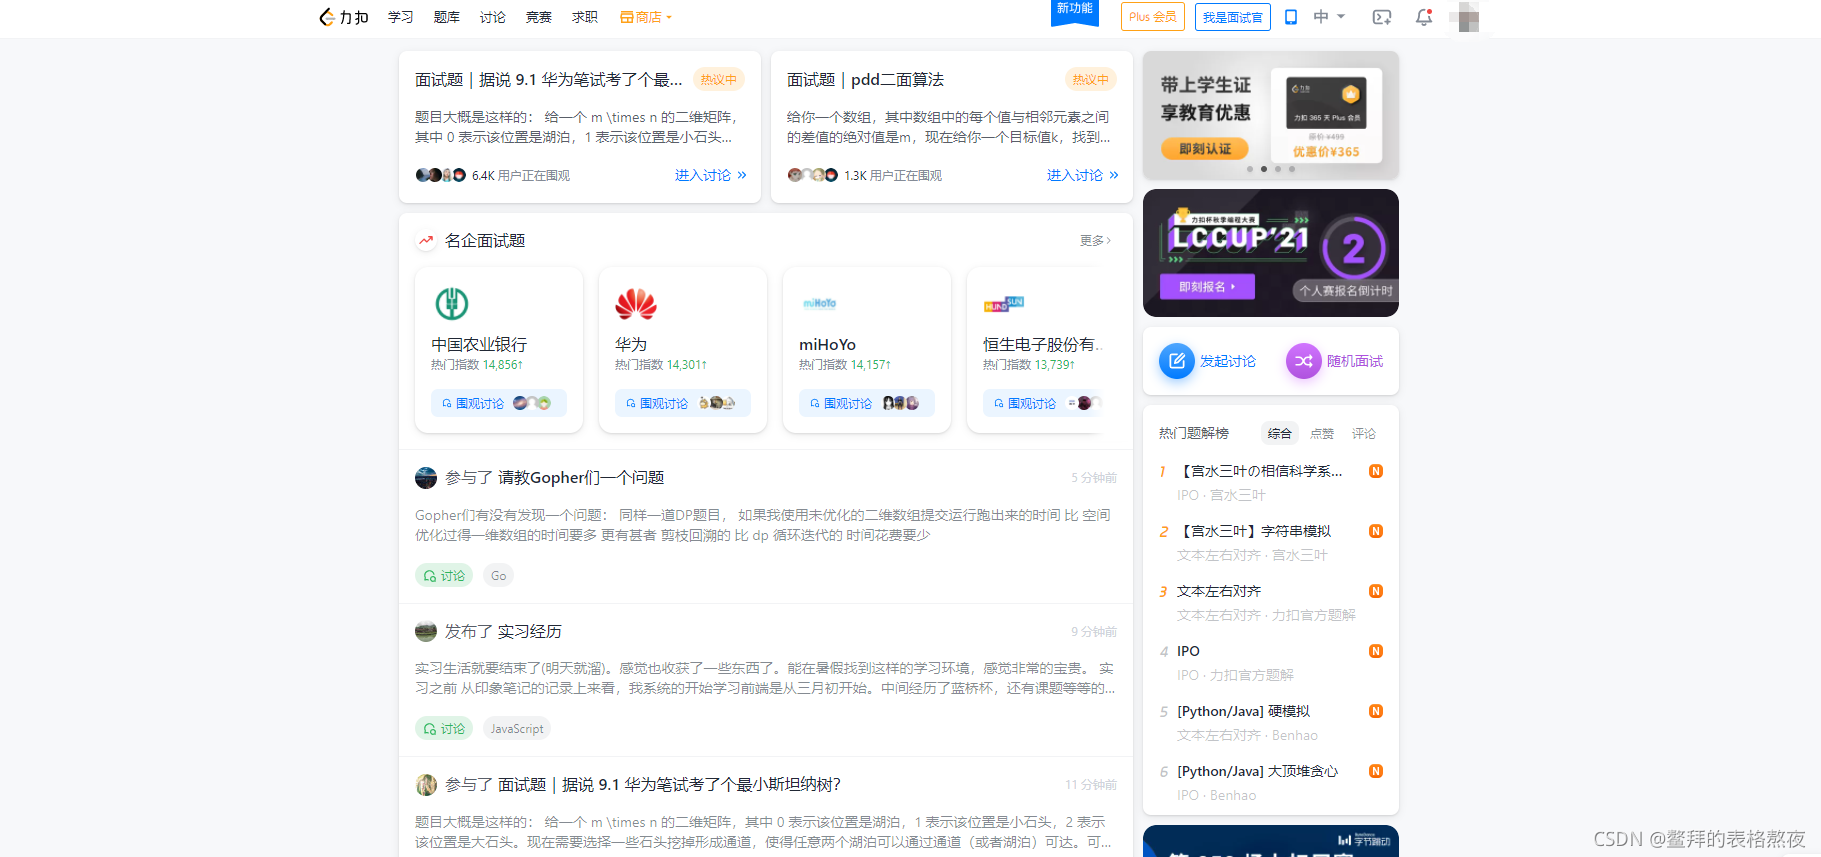Click viewer avatars on pdd card
Image resolution: width=1821 pixels, height=857 pixels.
click(812, 175)
